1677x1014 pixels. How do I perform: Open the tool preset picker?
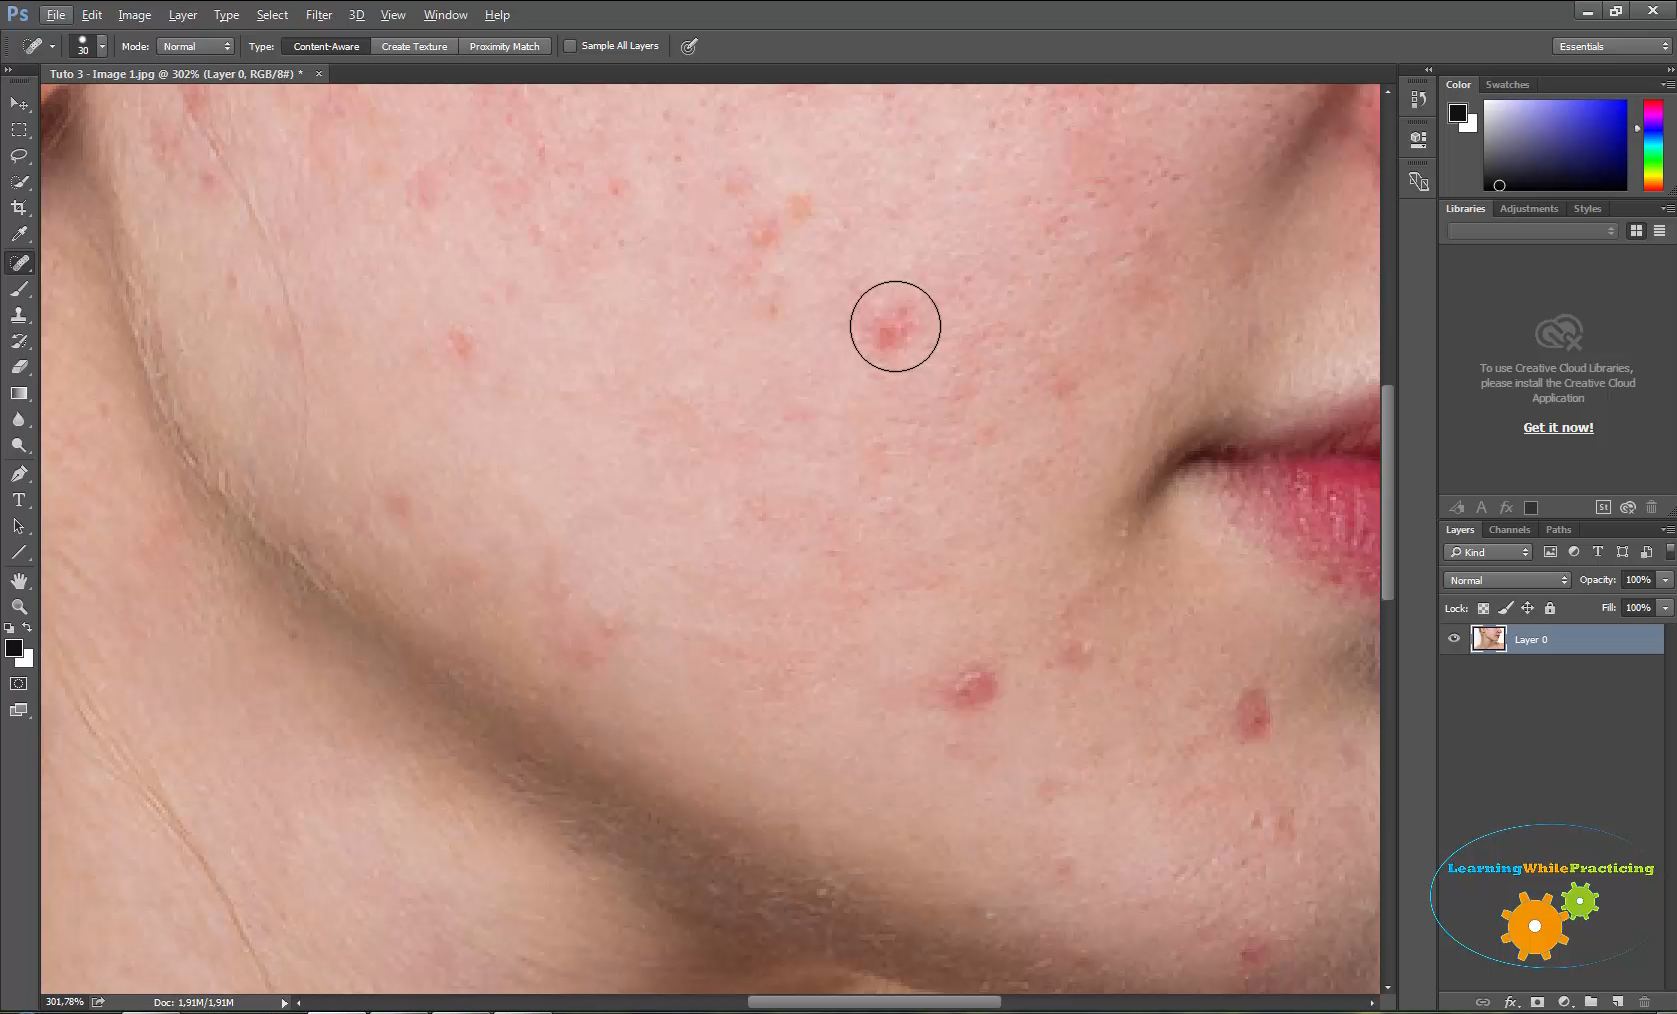(x=38, y=46)
